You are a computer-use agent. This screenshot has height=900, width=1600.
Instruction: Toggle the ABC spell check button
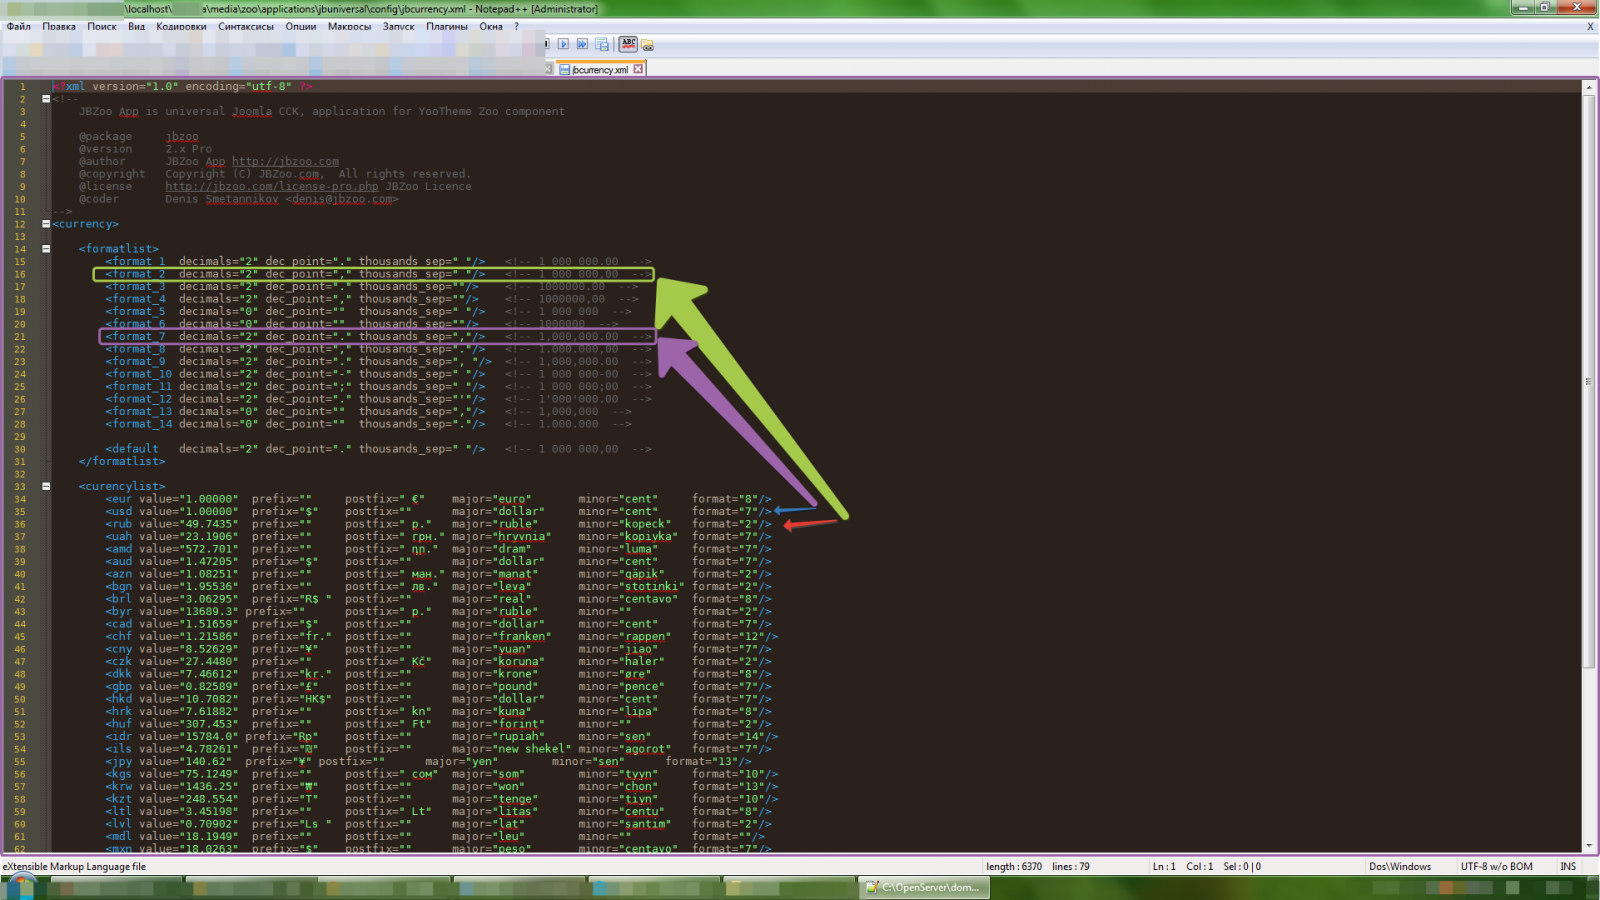628,44
